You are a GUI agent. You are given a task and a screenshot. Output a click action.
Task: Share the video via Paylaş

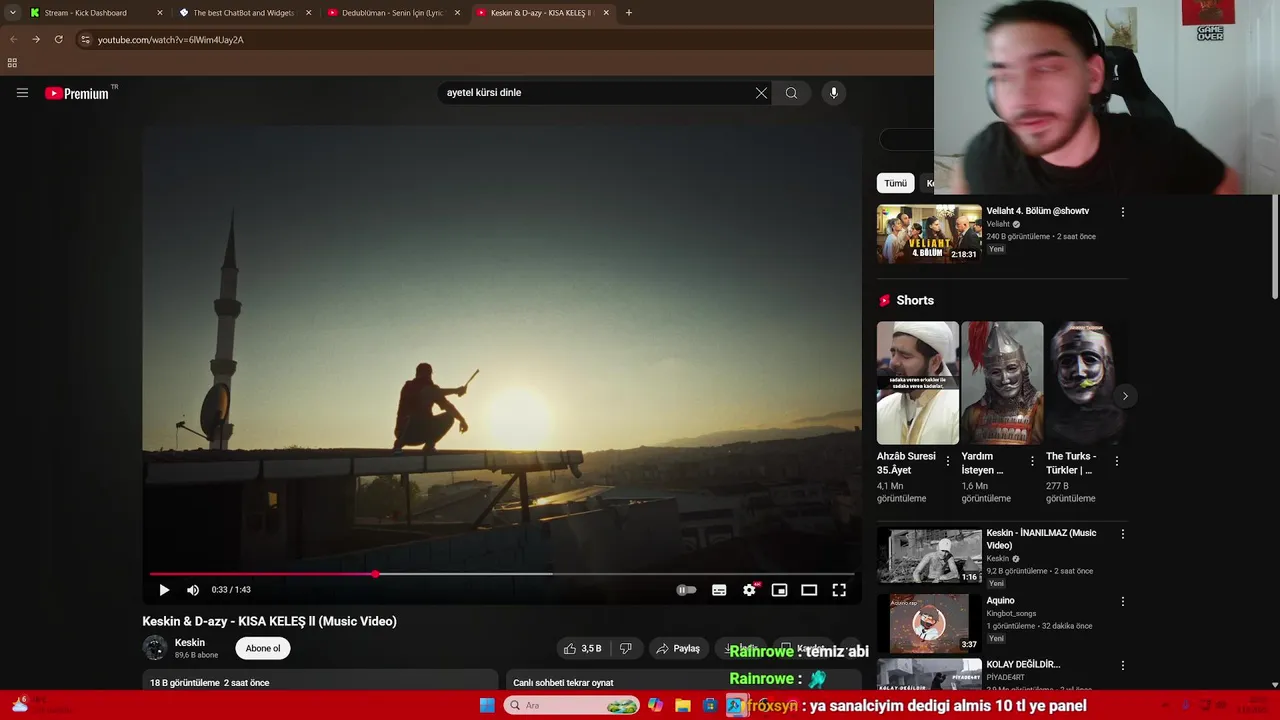tap(677, 648)
